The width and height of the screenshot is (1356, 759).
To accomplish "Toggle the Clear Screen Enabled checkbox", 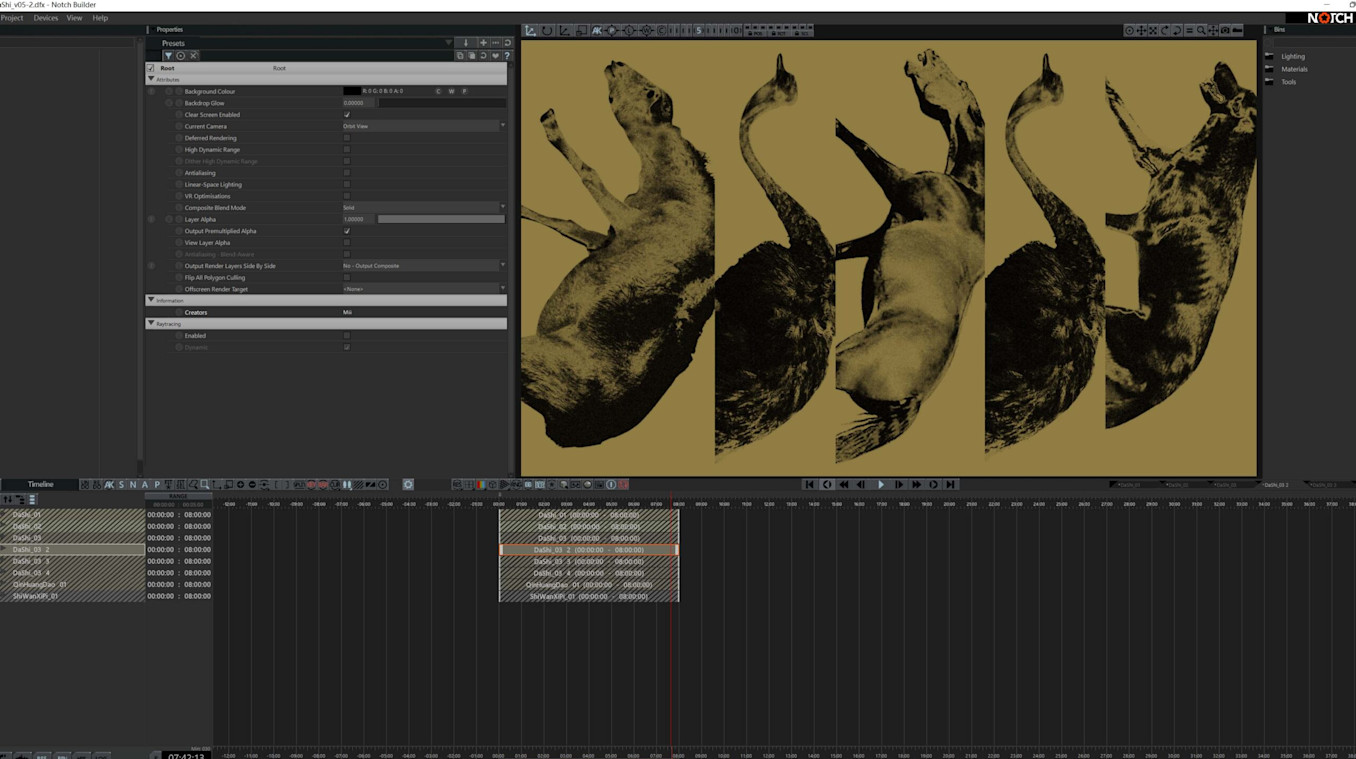I will 347,115.
